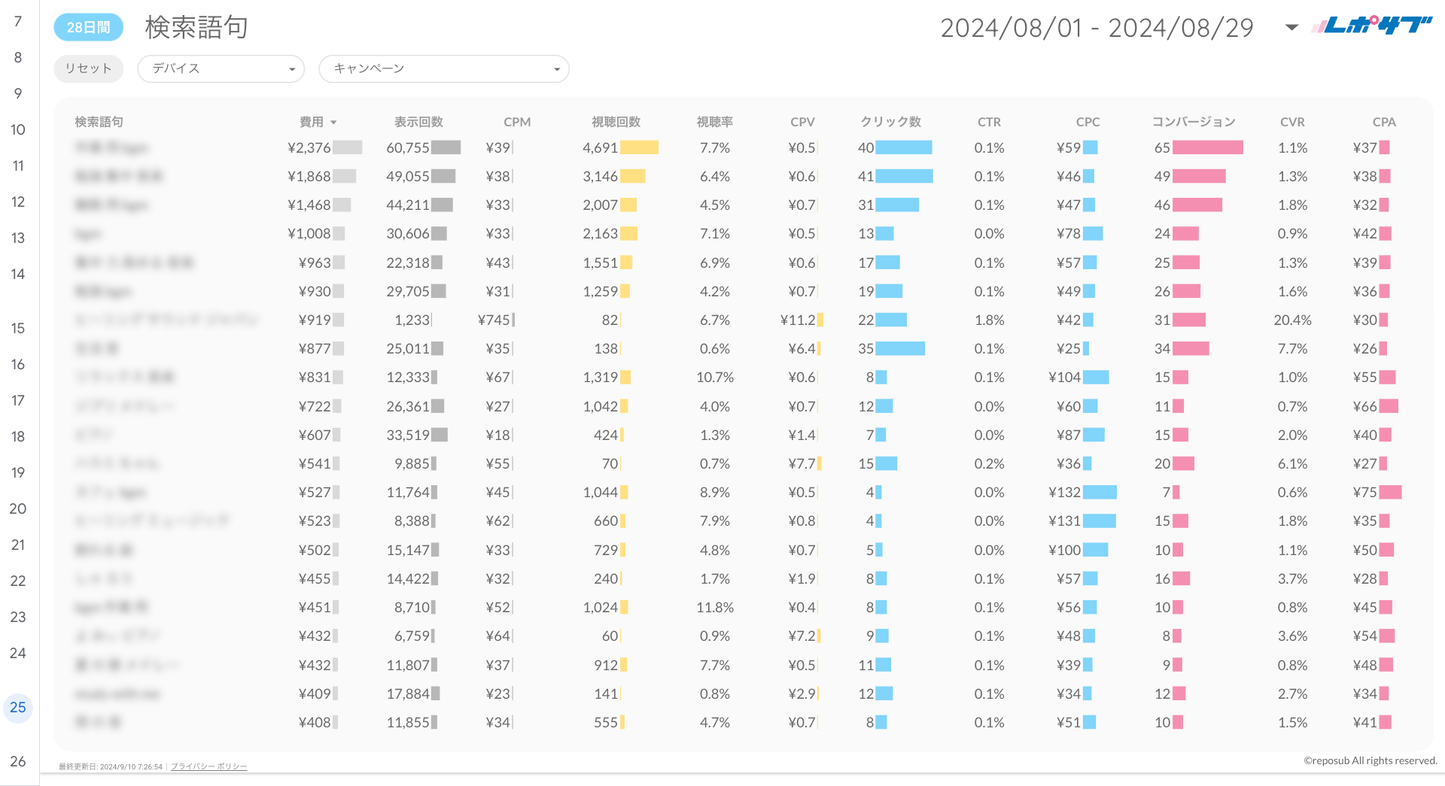This screenshot has height=786, width=1445.
Task: Sort by the コンバージョン column header
Action: pos(1194,122)
